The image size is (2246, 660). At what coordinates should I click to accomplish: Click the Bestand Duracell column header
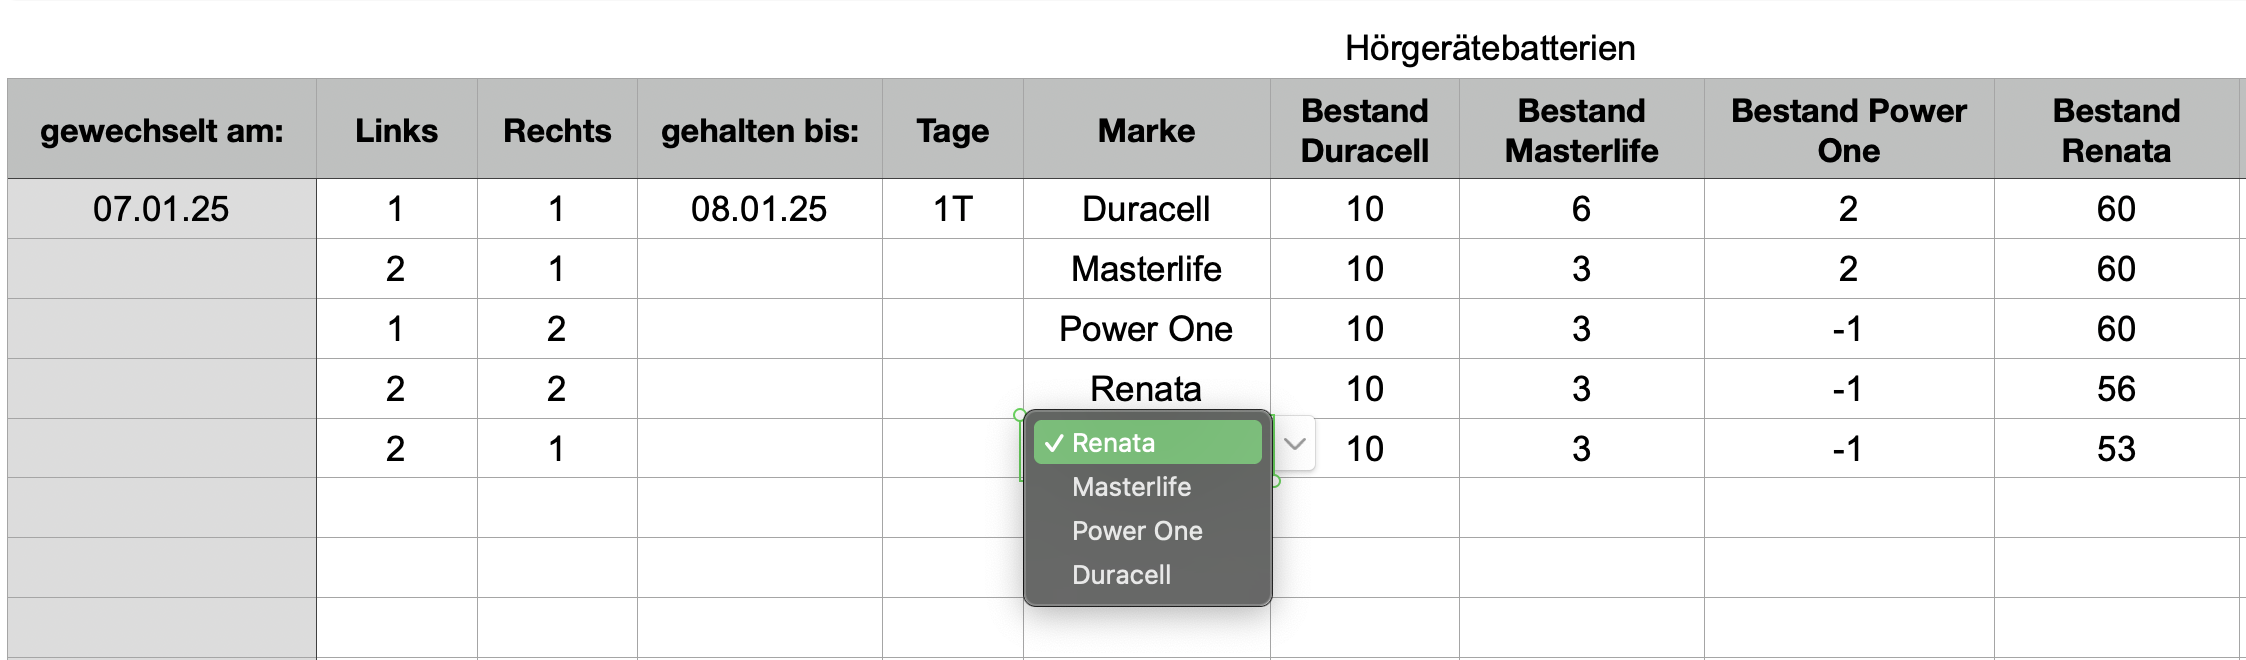coord(1364,130)
